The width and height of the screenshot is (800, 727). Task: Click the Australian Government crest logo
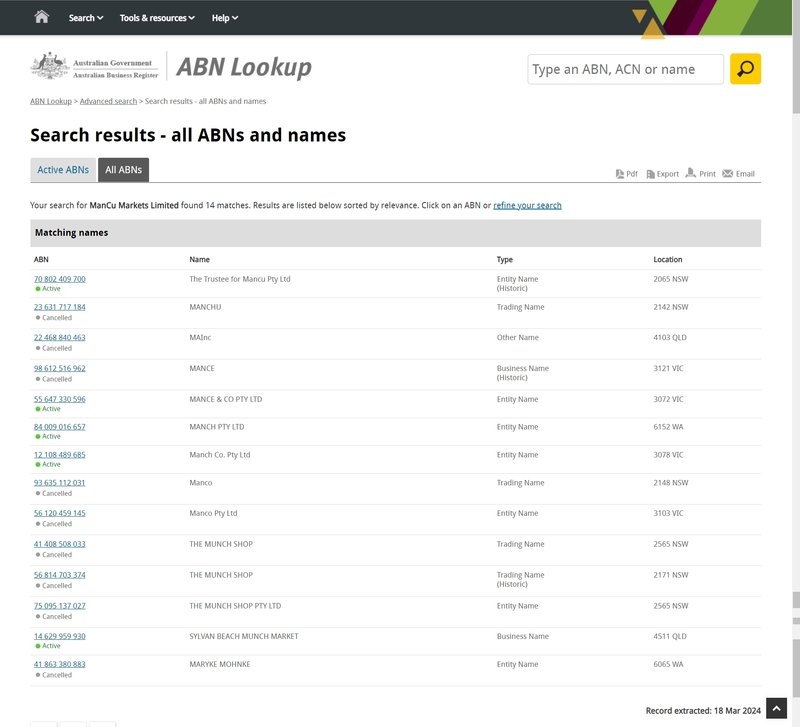(x=49, y=67)
